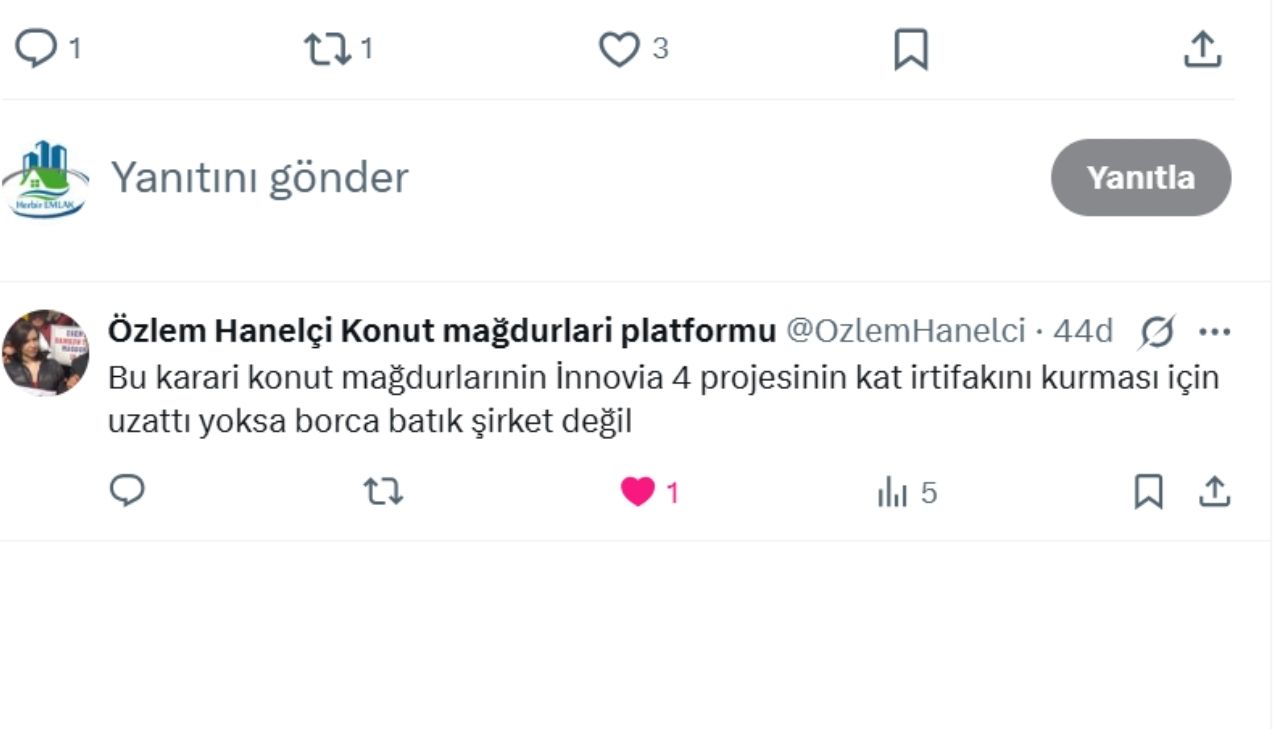The width and height of the screenshot is (1280, 729).
Task: Click the Grok icon beside the reply
Action: click(x=1156, y=332)
